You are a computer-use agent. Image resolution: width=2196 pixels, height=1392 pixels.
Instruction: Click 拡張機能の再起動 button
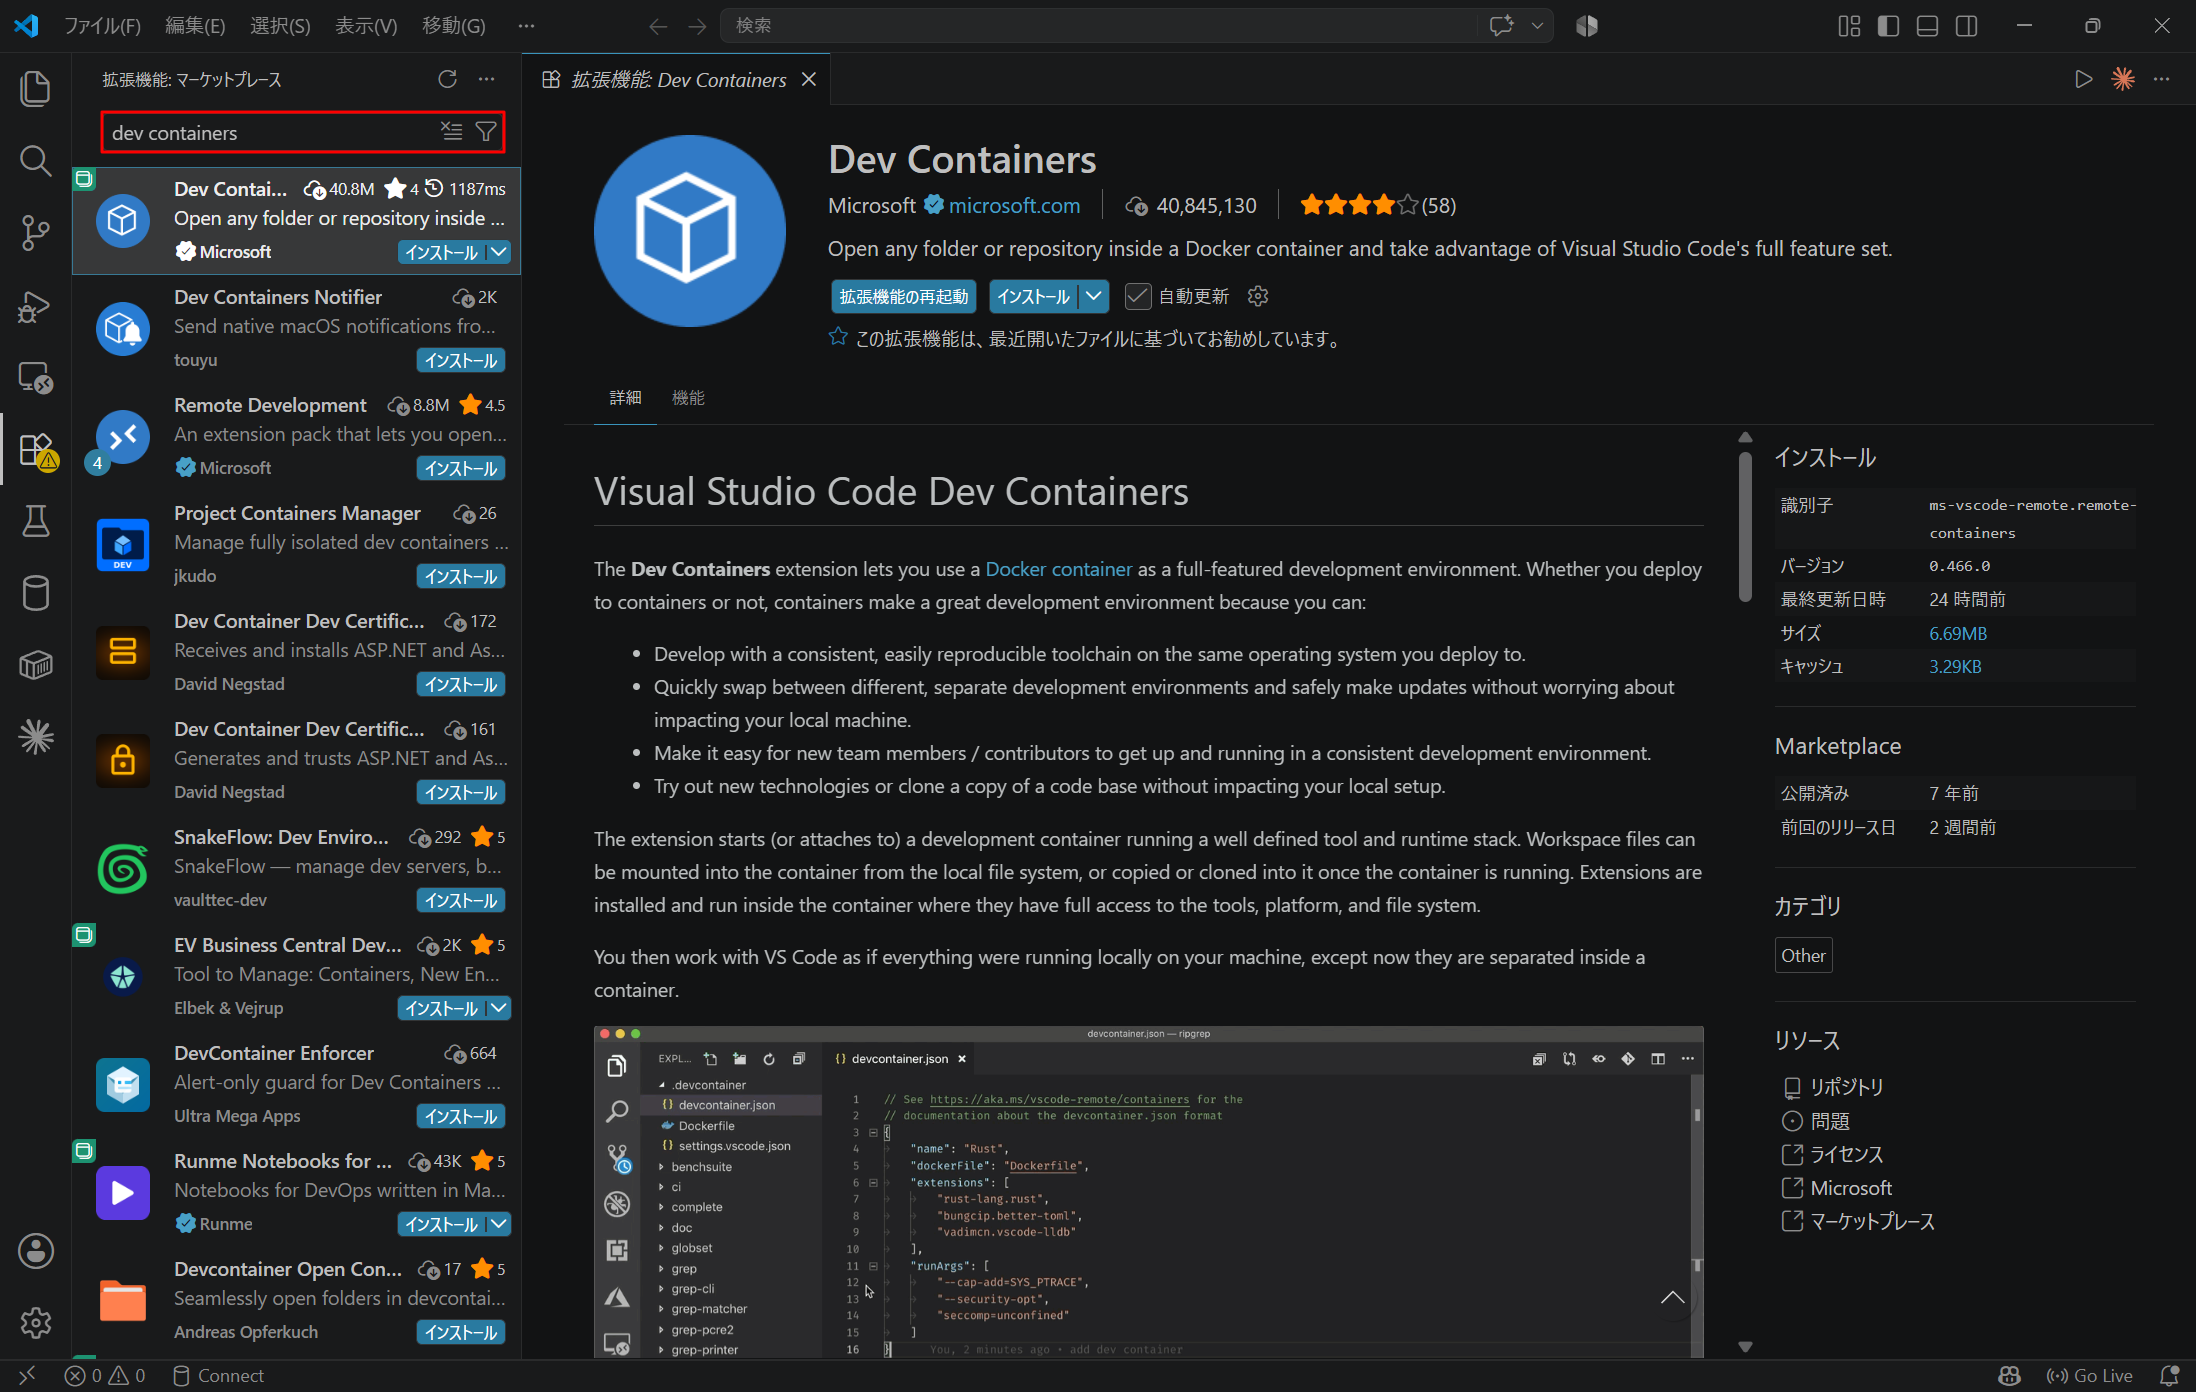coord(904,296)
